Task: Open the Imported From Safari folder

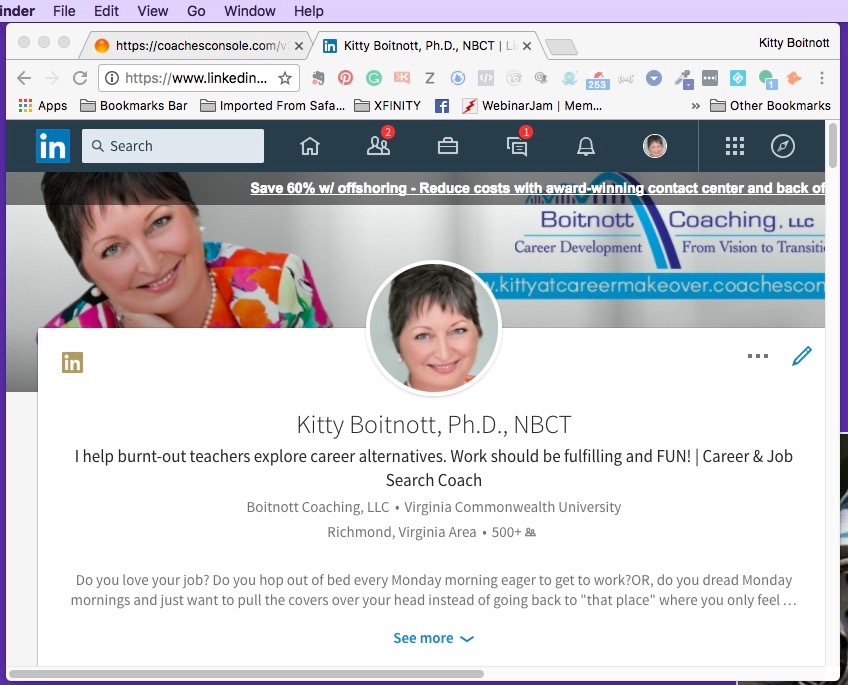Action: [x=273, y=105]
